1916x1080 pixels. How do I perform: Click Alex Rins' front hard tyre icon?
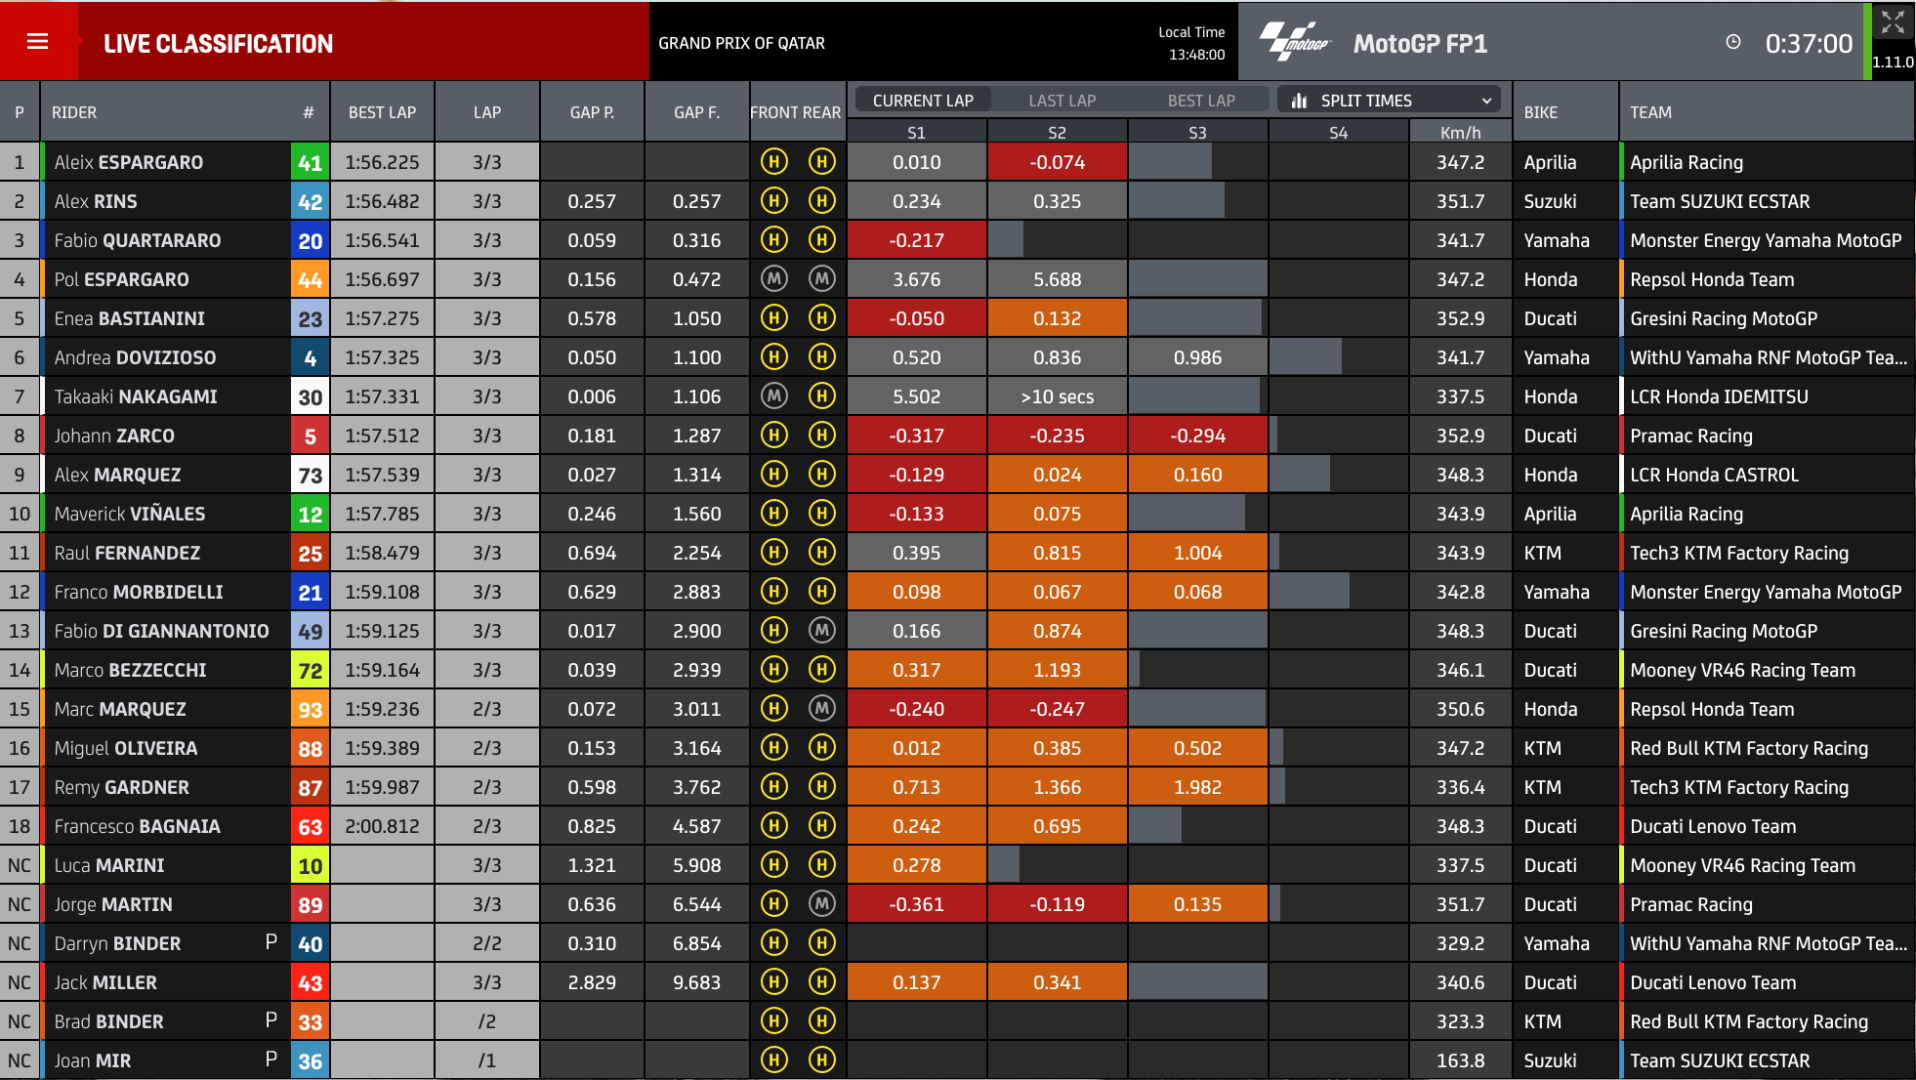tap(774, 201)
